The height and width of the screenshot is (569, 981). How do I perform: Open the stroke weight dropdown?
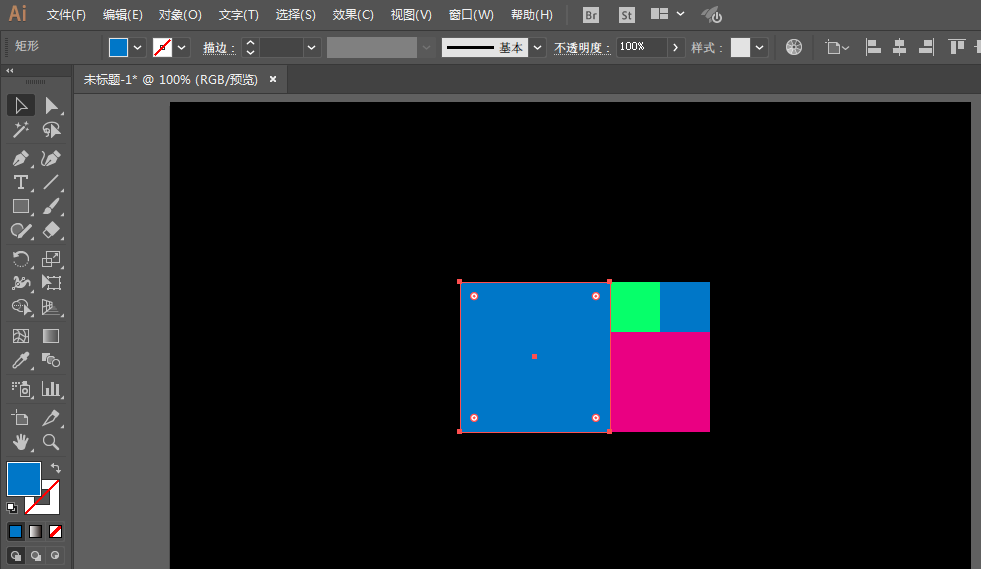click(x=312, y=47)
